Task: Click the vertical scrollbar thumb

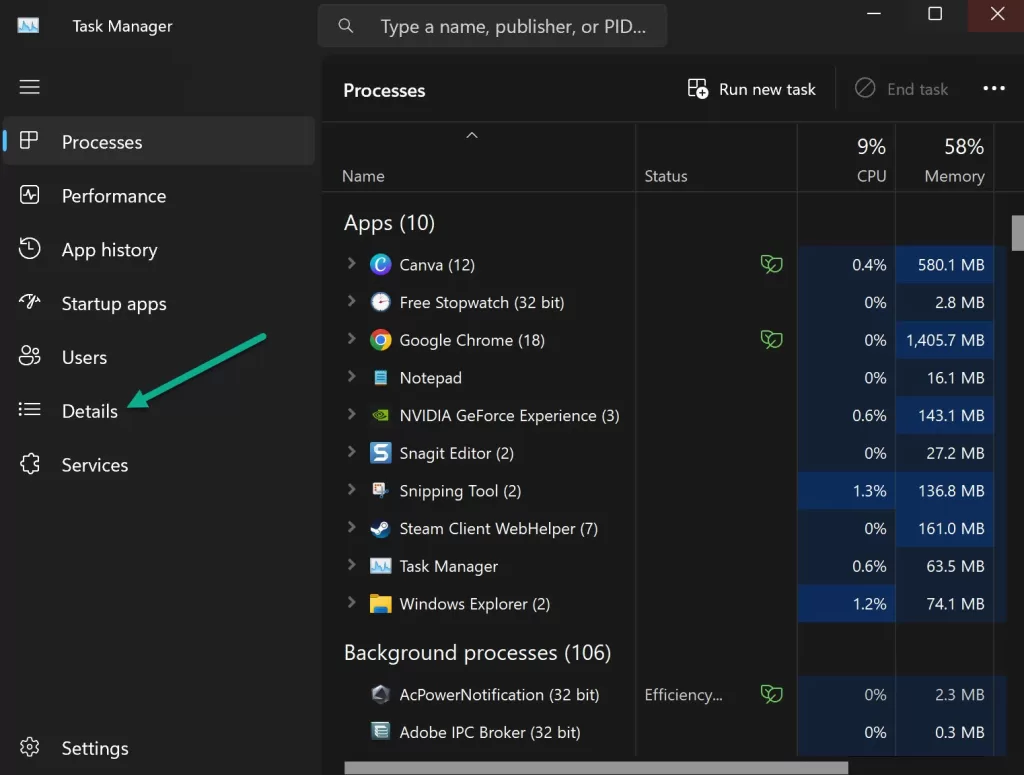Action: 1017,233
